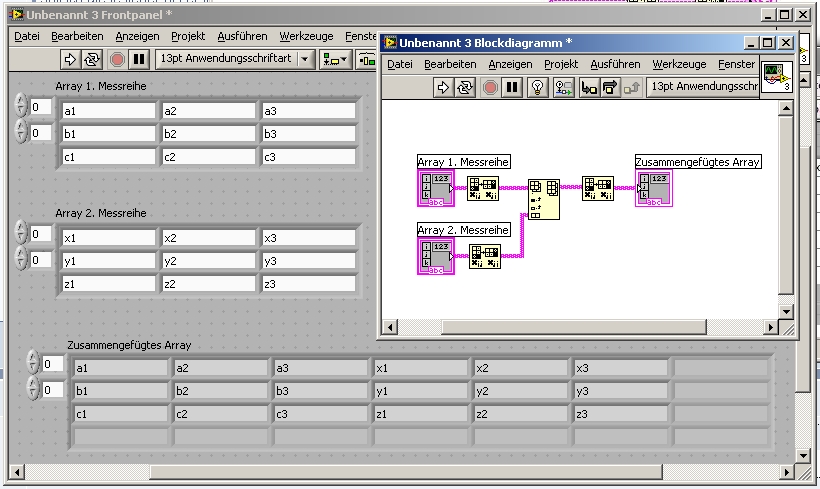The width and height of the screenshot is (820, 489).
Task: Click cell x3 in Zusammengefügtes Array
Action: 621,368
